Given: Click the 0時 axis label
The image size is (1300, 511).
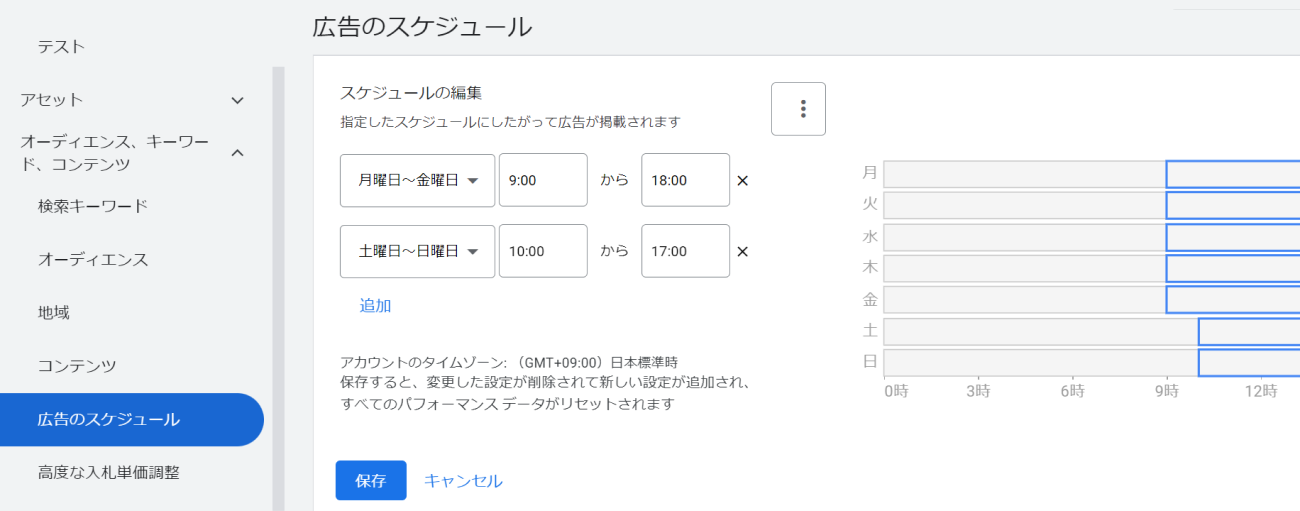Looking at the screenshot, I should (x=896, y=391).
